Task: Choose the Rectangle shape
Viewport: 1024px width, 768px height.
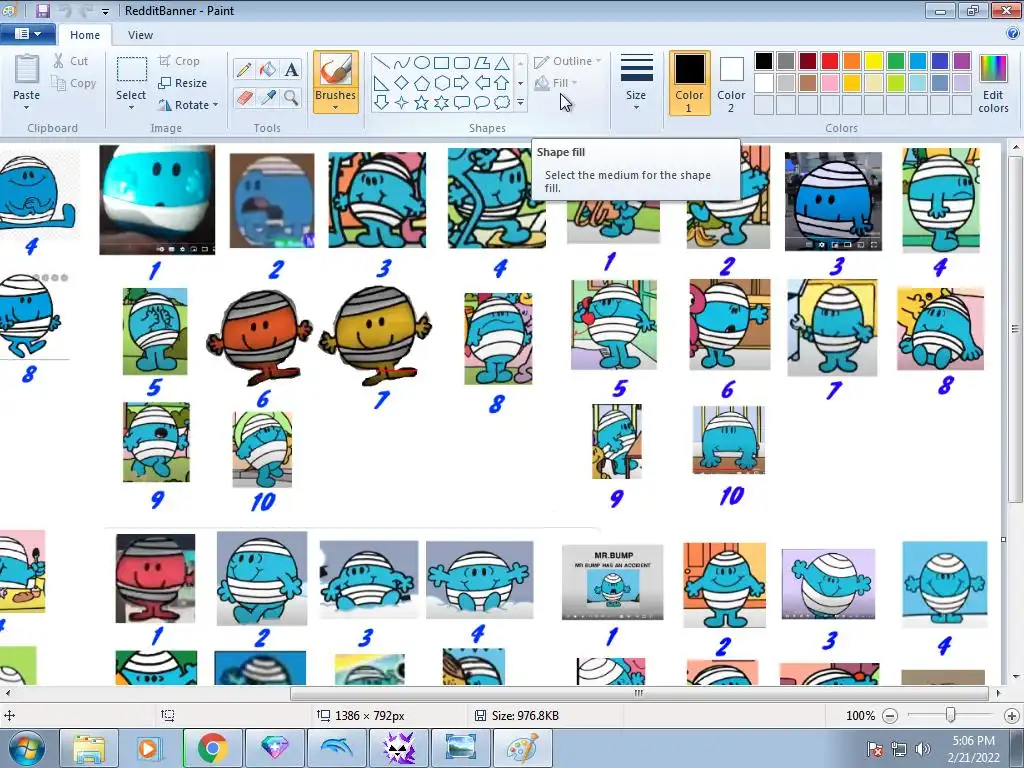Action: coord(441,63)
